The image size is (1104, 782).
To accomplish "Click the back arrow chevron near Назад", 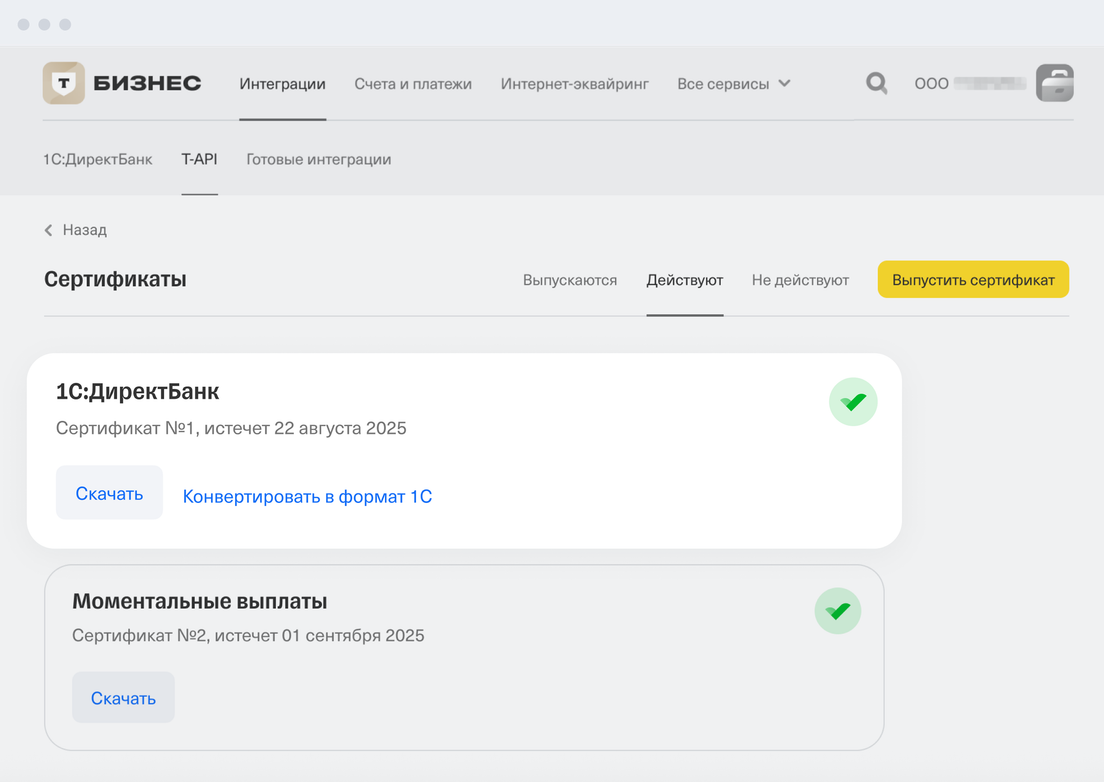I will tap(49, 230).
